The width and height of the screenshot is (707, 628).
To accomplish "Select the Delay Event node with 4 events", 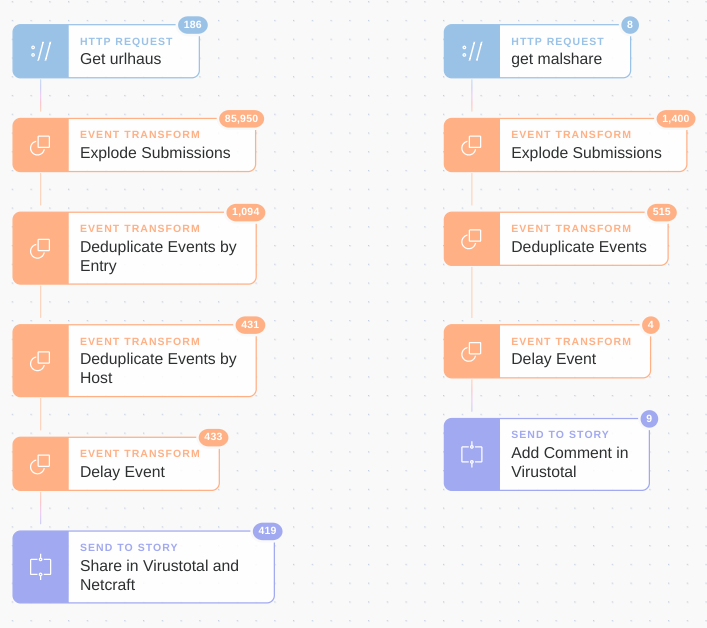I will (547, 351).
